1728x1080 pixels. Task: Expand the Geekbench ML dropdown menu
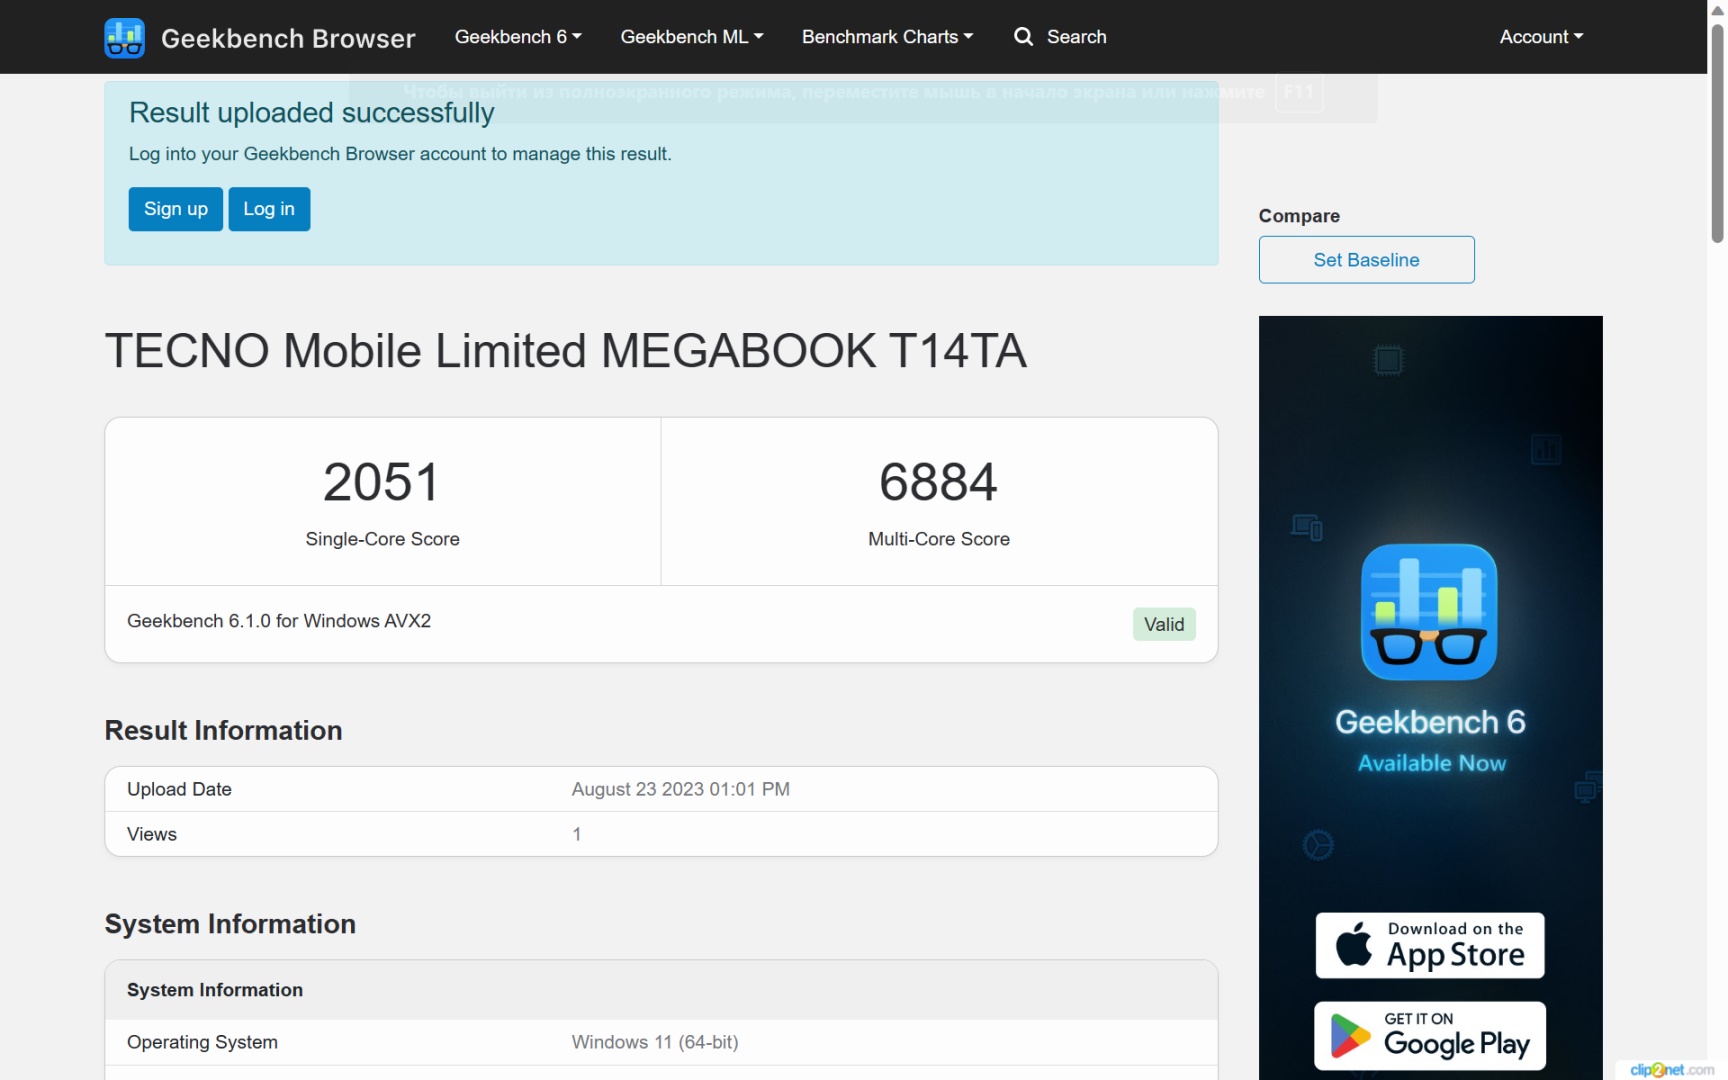pyautogui.click(x=692, y=37)
